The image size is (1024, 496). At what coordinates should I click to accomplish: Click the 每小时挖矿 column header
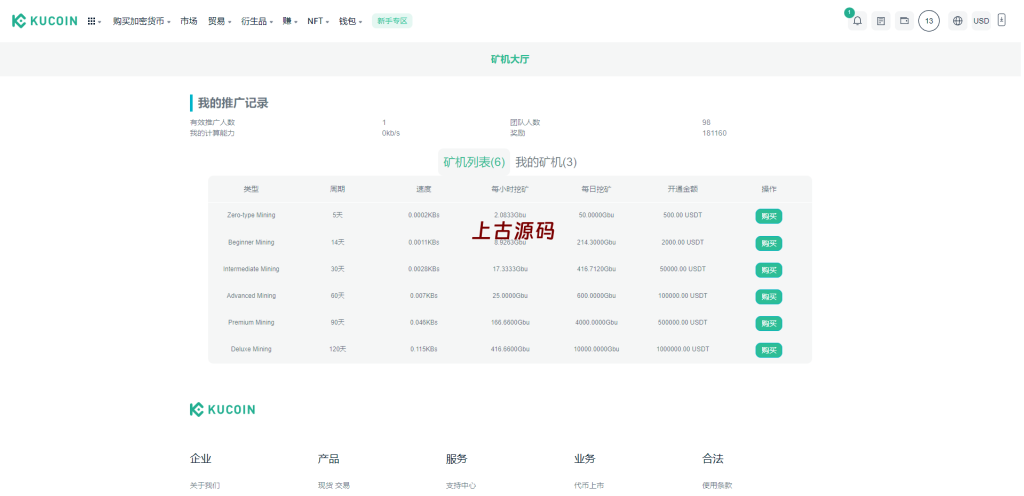pyautogui.click(x=510, y=189)
